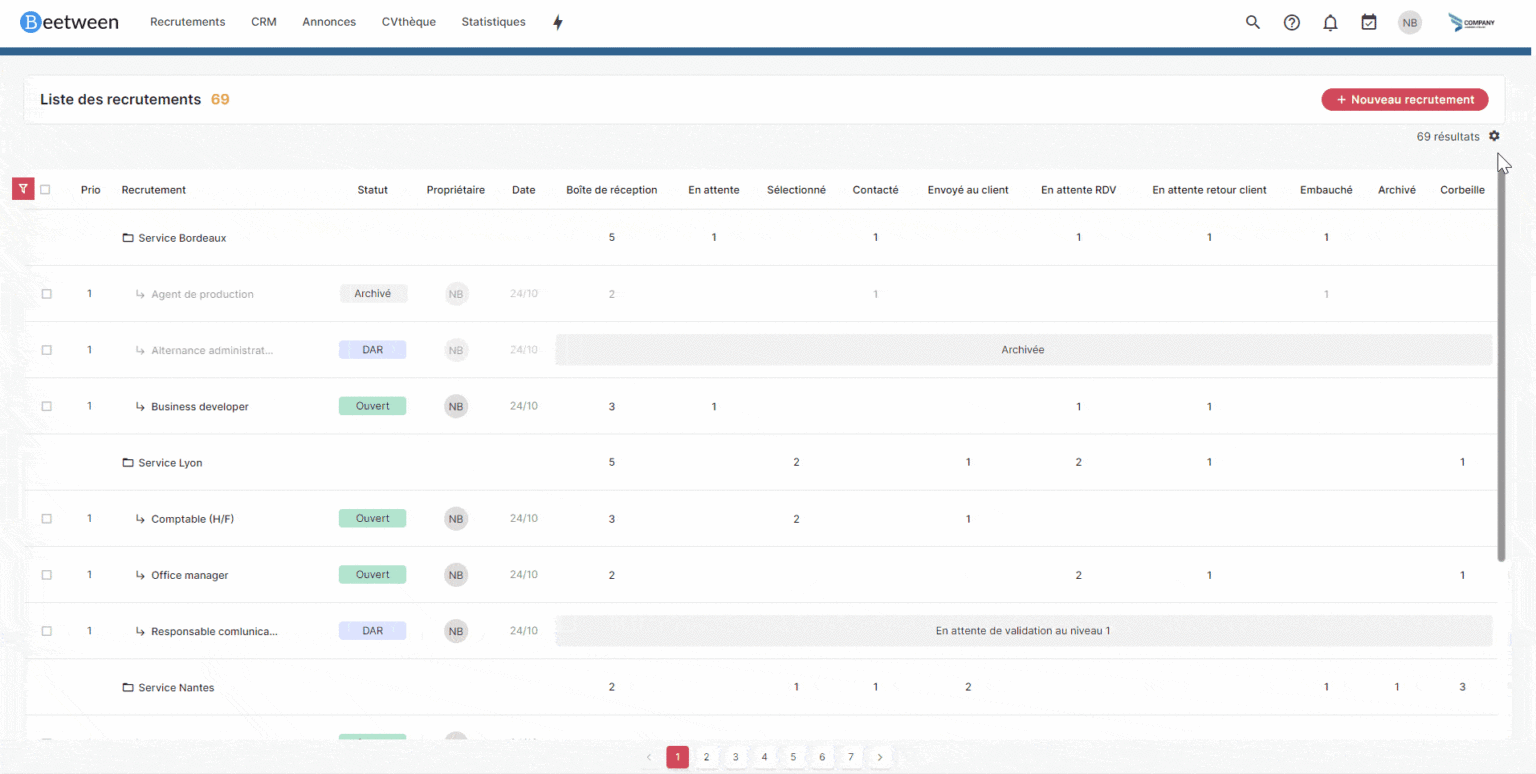
Task: Open the Business developer recruitment
Action: point(199,406)
